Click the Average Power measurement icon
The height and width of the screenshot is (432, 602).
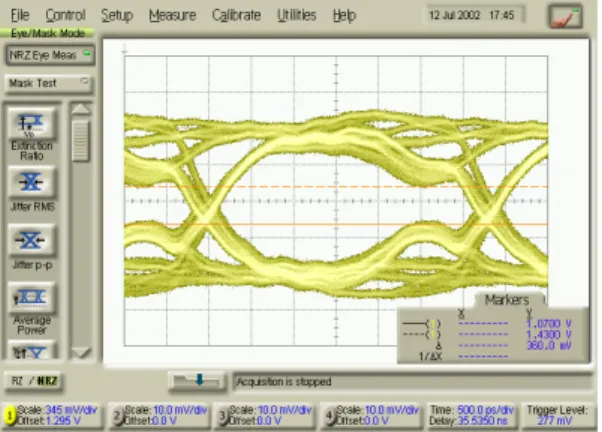pyautogui.click(x=32, y=298)
